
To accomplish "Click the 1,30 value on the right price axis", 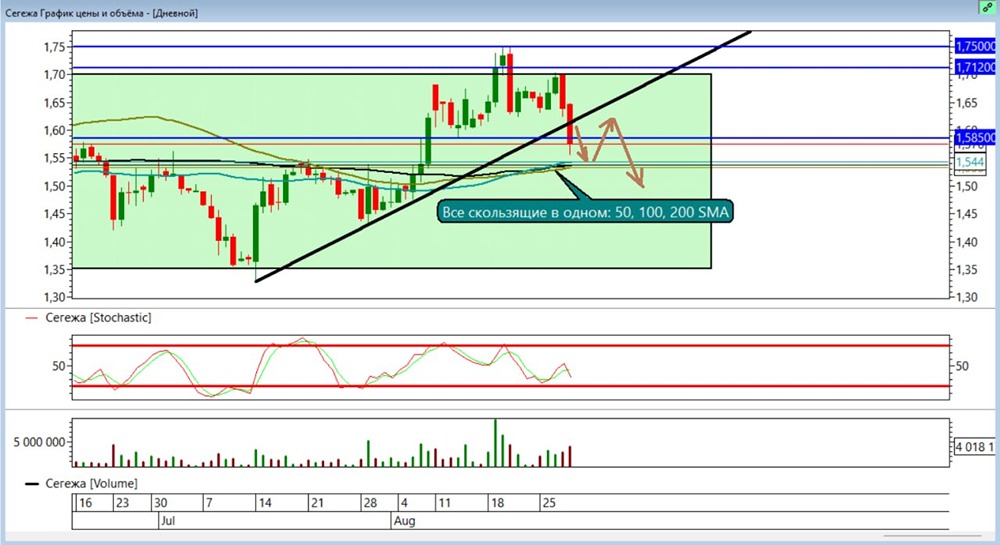I will point(967,297).
